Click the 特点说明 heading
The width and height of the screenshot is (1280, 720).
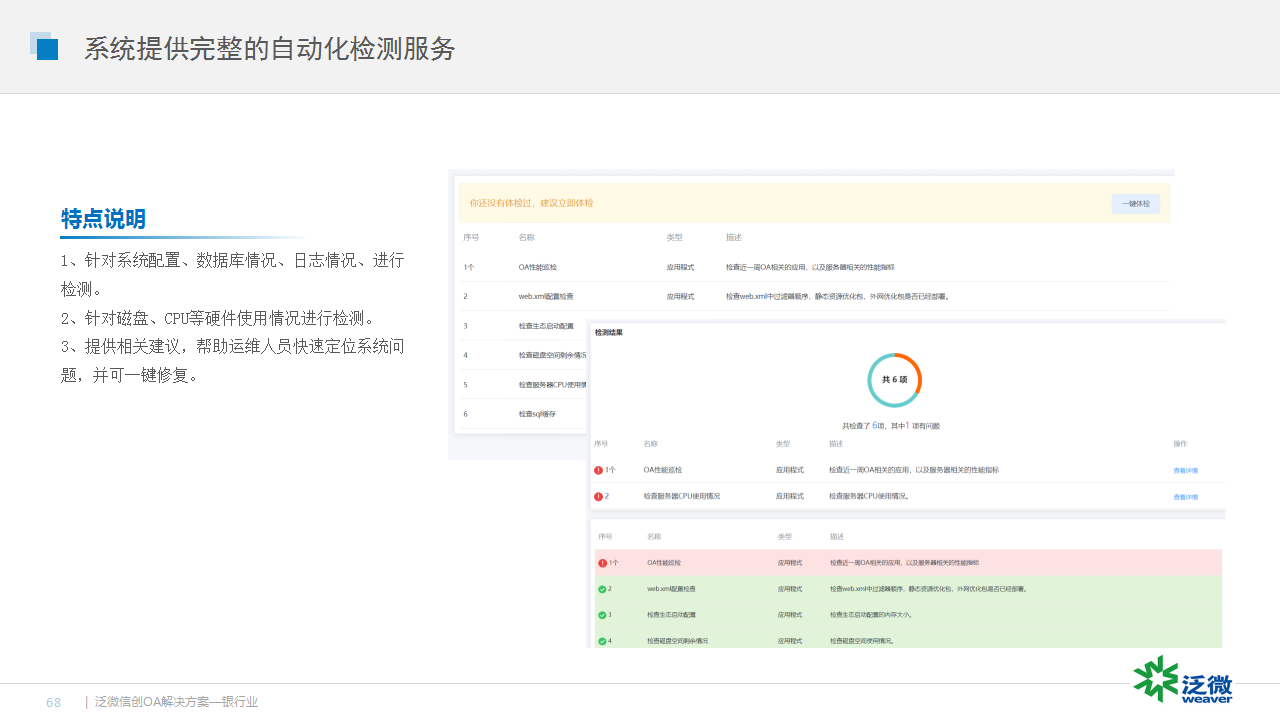click(103, 219)
